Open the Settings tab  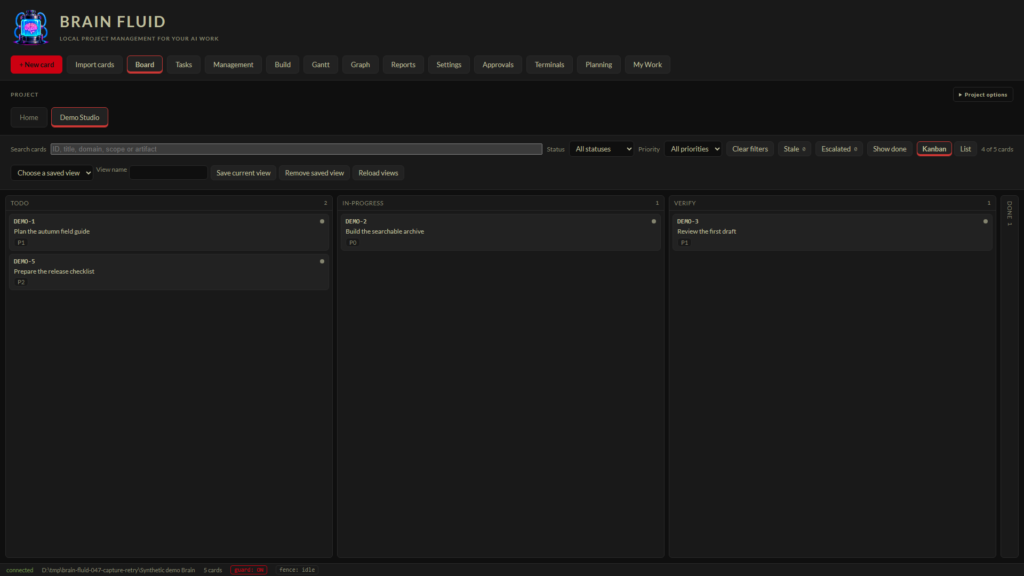(449, 65)
